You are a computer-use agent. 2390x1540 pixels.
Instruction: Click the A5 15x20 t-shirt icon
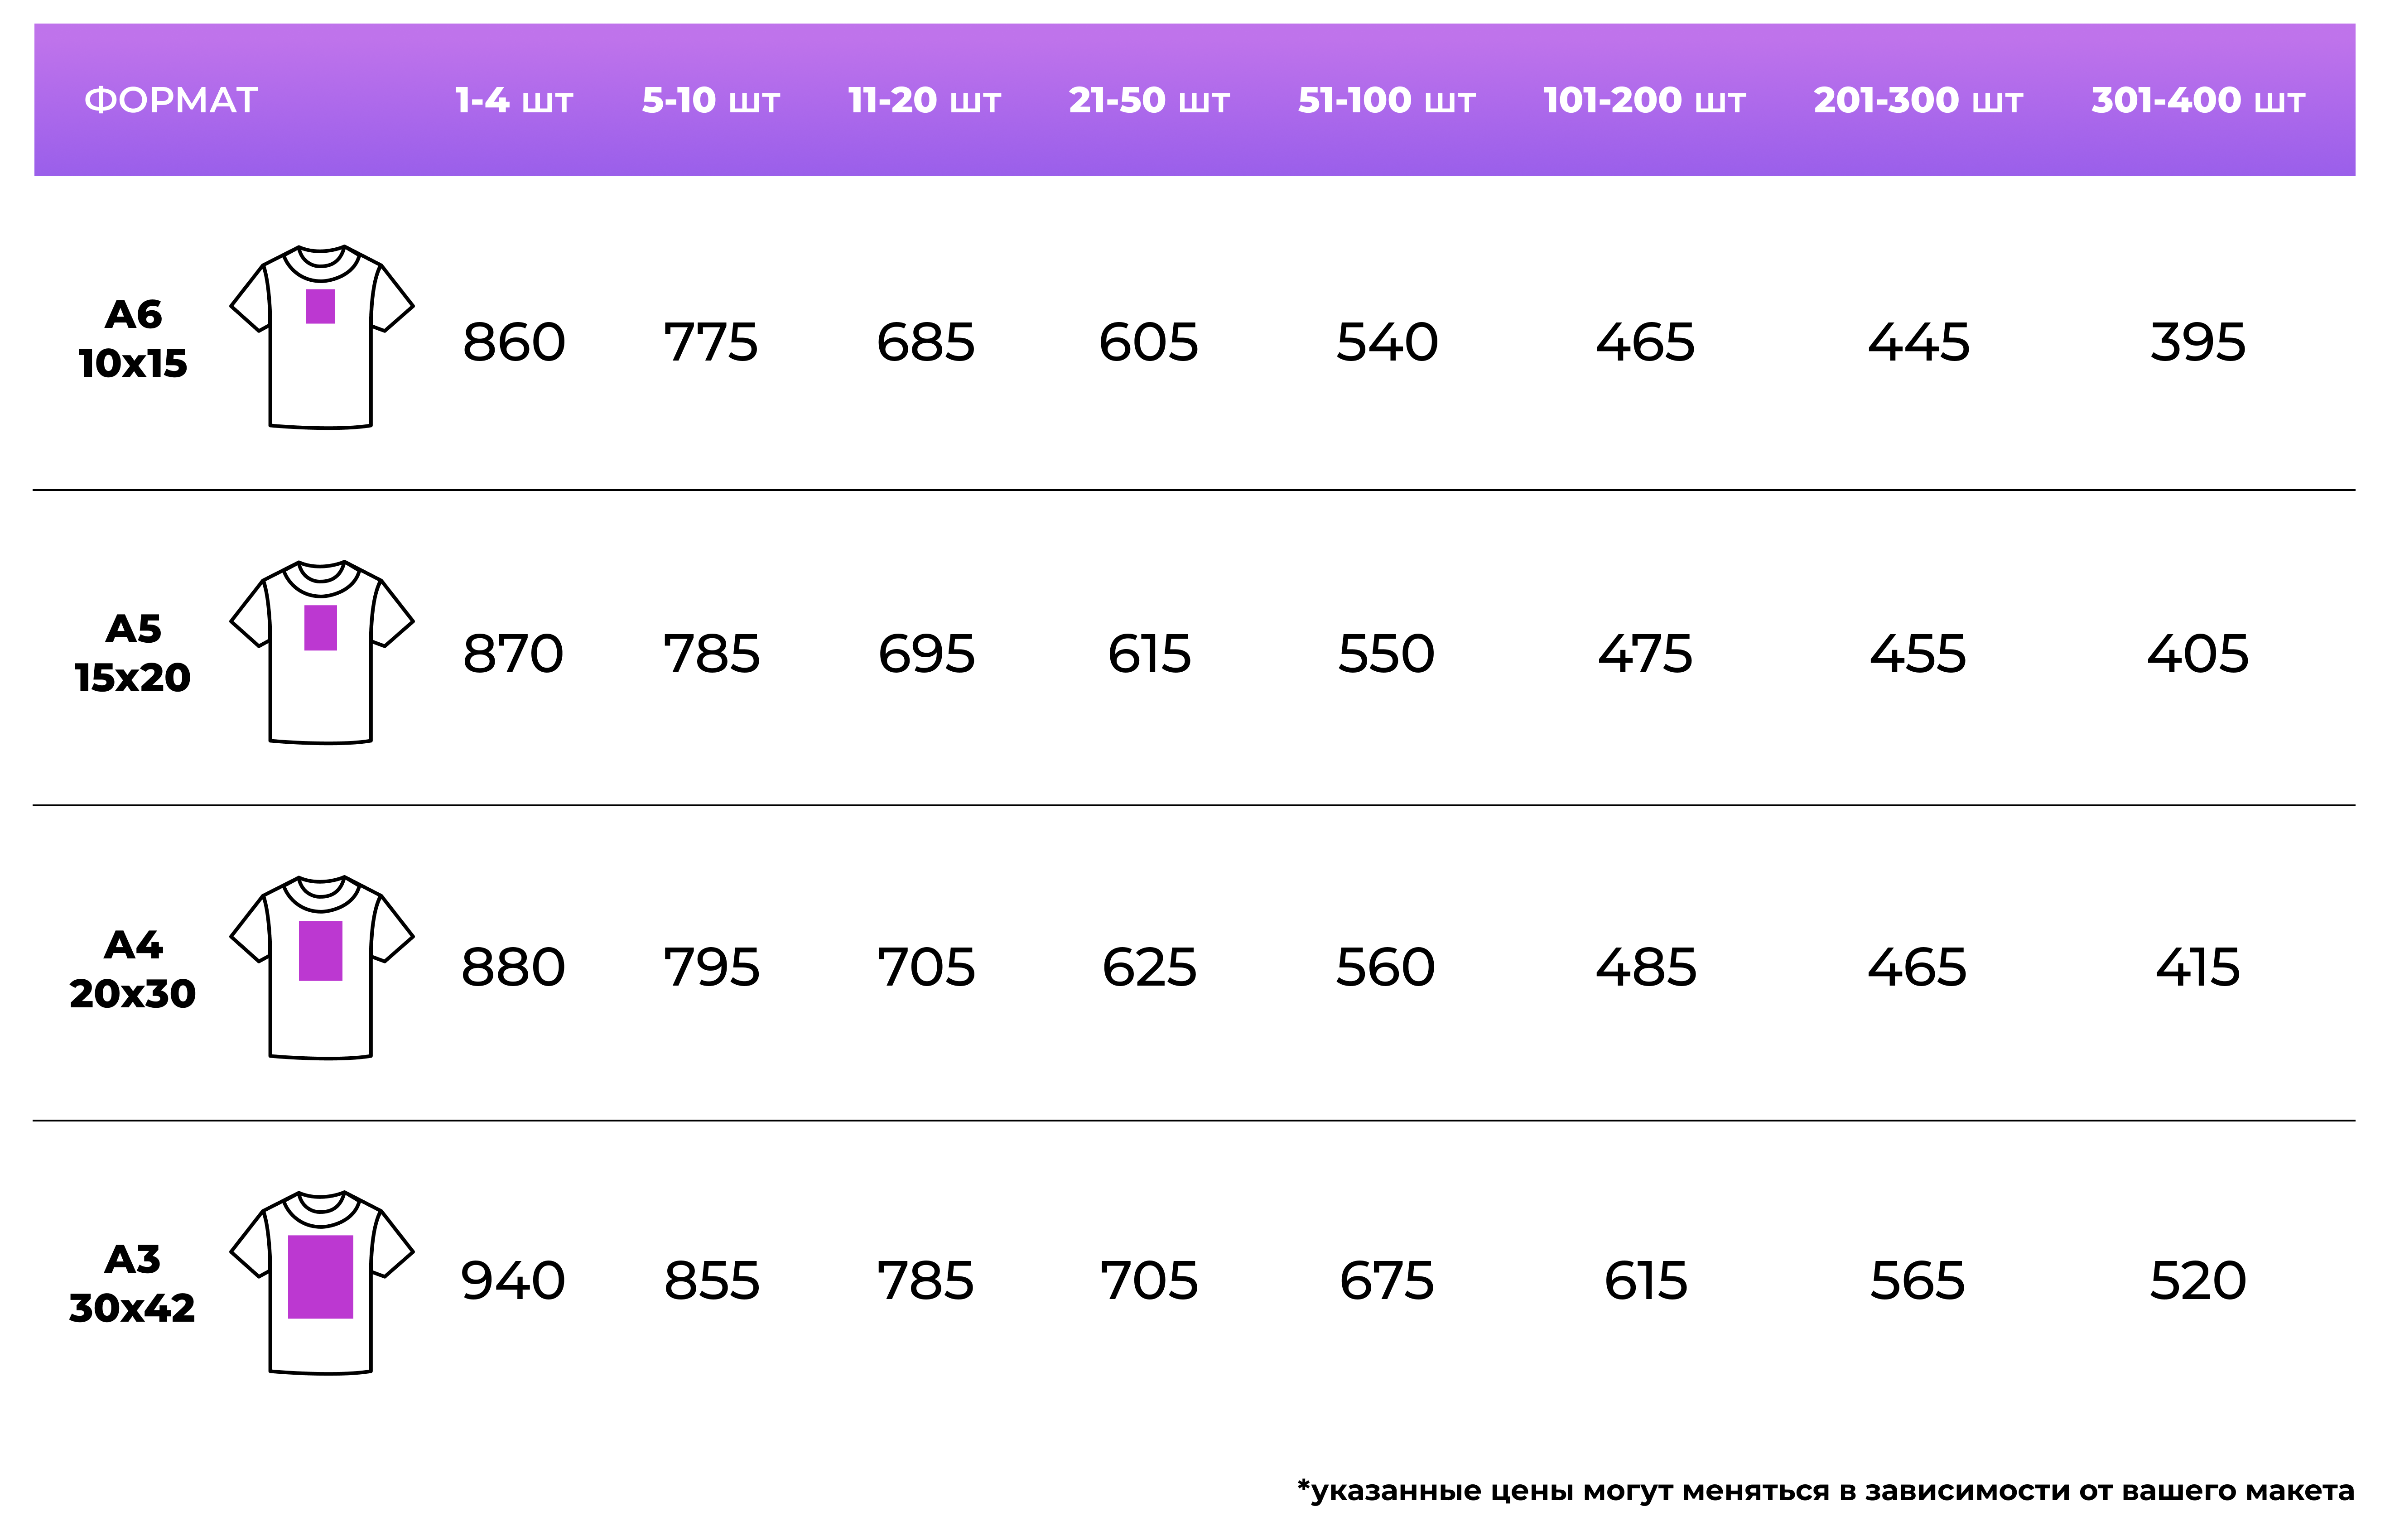(x=321, y=652)
